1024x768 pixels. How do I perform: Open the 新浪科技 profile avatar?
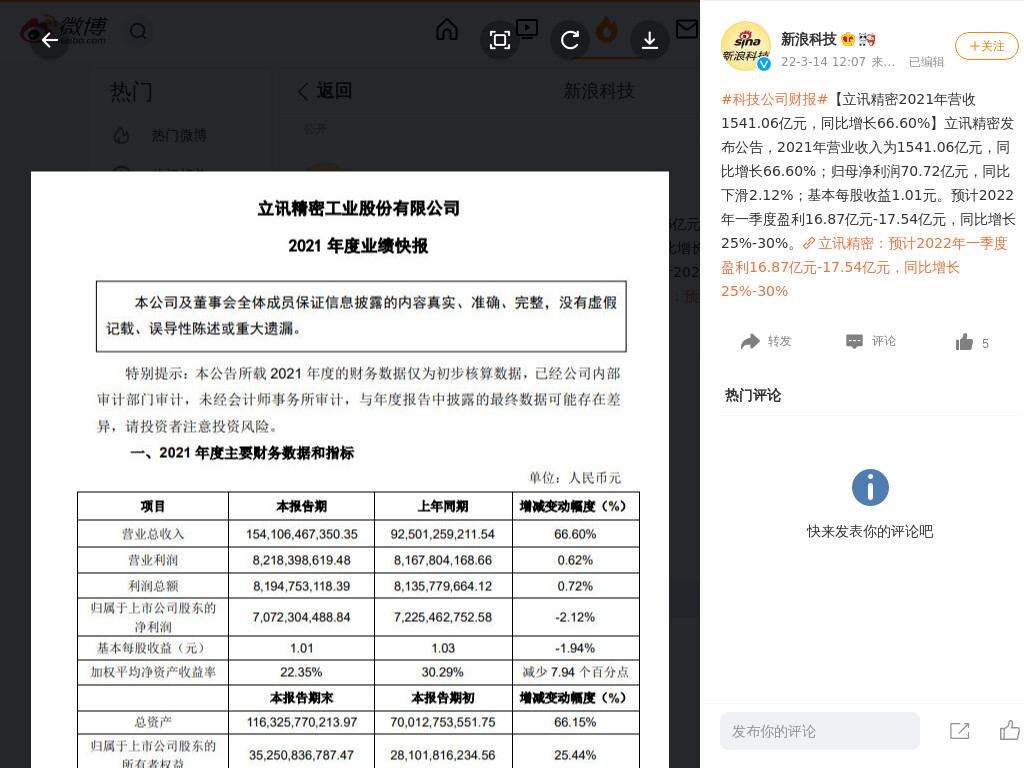tap(746, 46)
